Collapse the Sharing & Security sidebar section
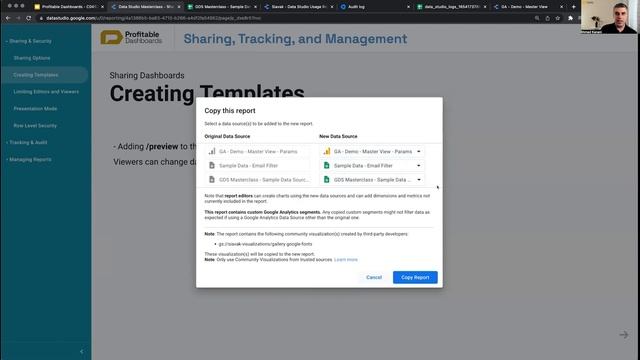The height and width of the screenshot is (360, 640). [29, 41]
